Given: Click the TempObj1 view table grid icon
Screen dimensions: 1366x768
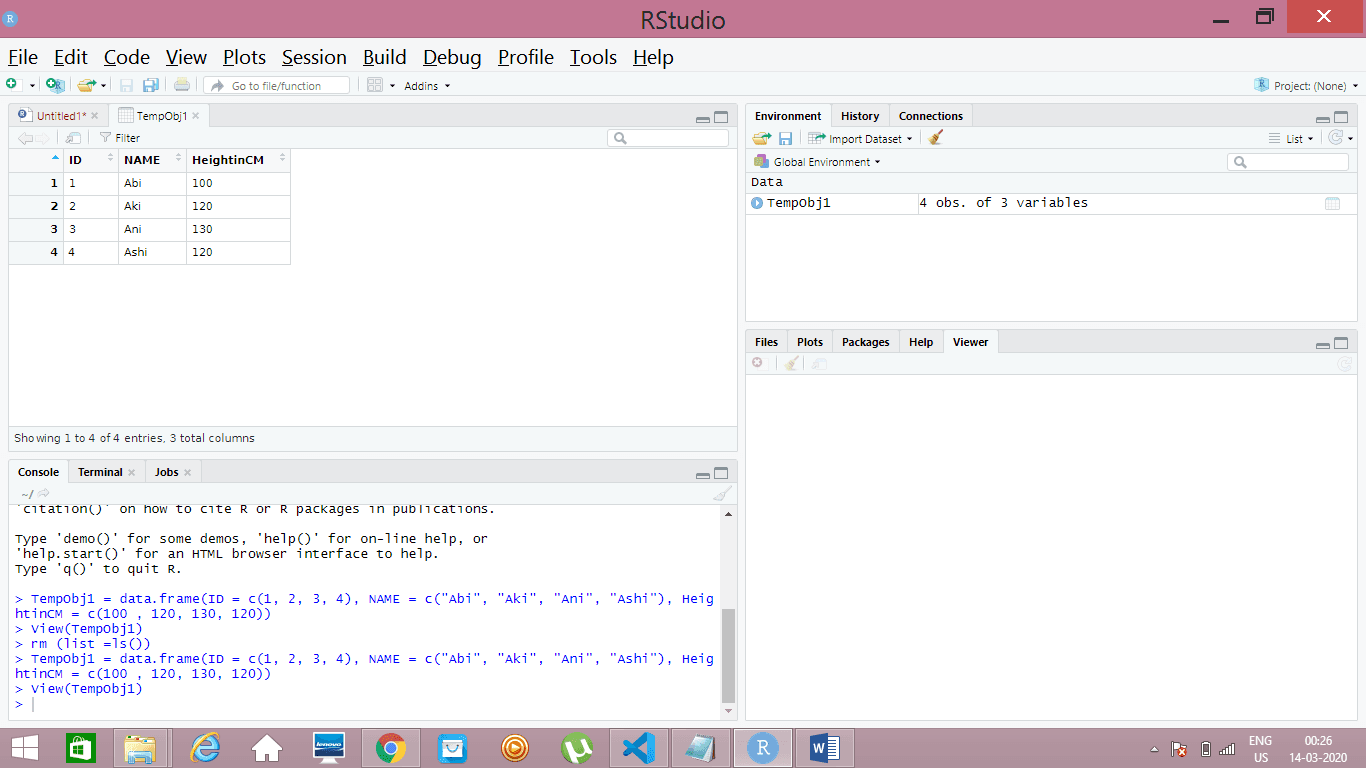Looking at the screenshot, I should 1332,203.
